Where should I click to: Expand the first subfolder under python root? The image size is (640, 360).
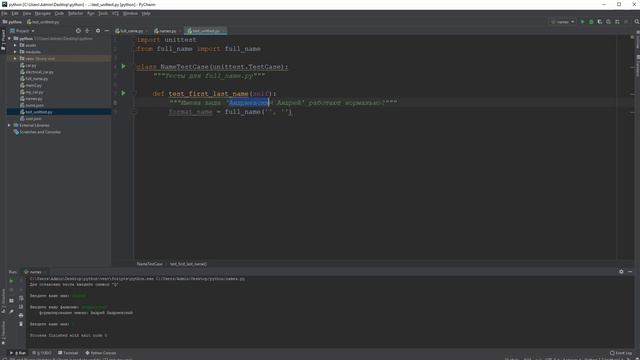click(15, 45)
